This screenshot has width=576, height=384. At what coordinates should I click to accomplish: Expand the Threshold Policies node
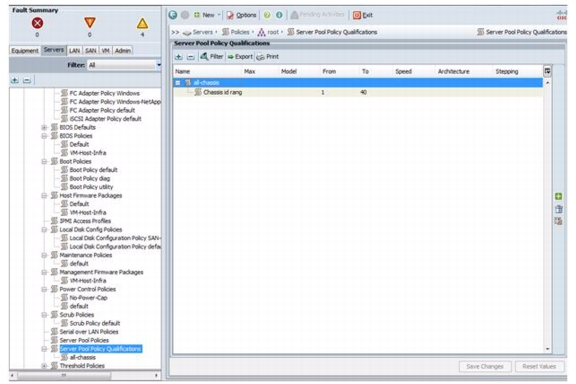(44, 366)
